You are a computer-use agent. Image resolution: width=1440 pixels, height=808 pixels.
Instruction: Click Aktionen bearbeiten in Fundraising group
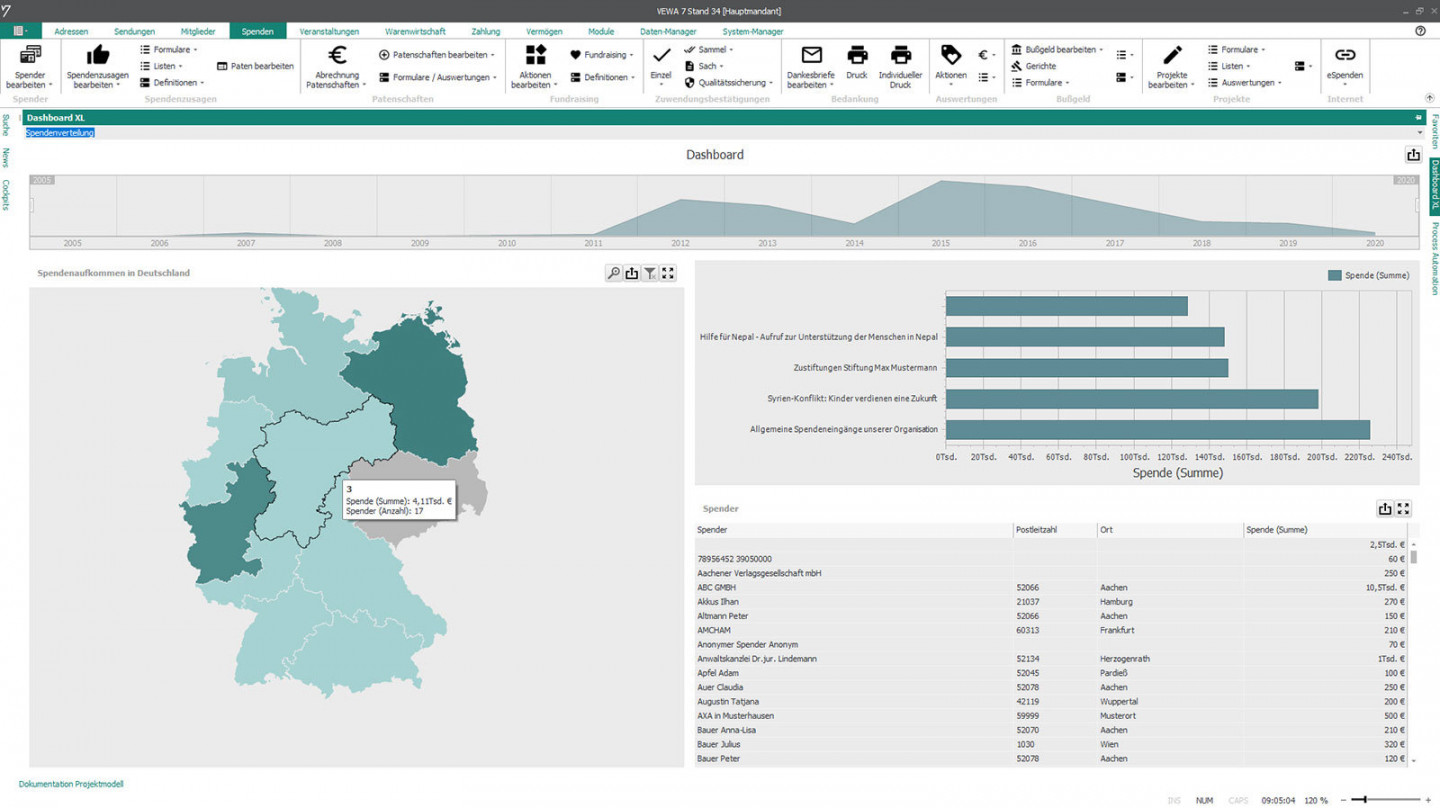pos(535,66)
